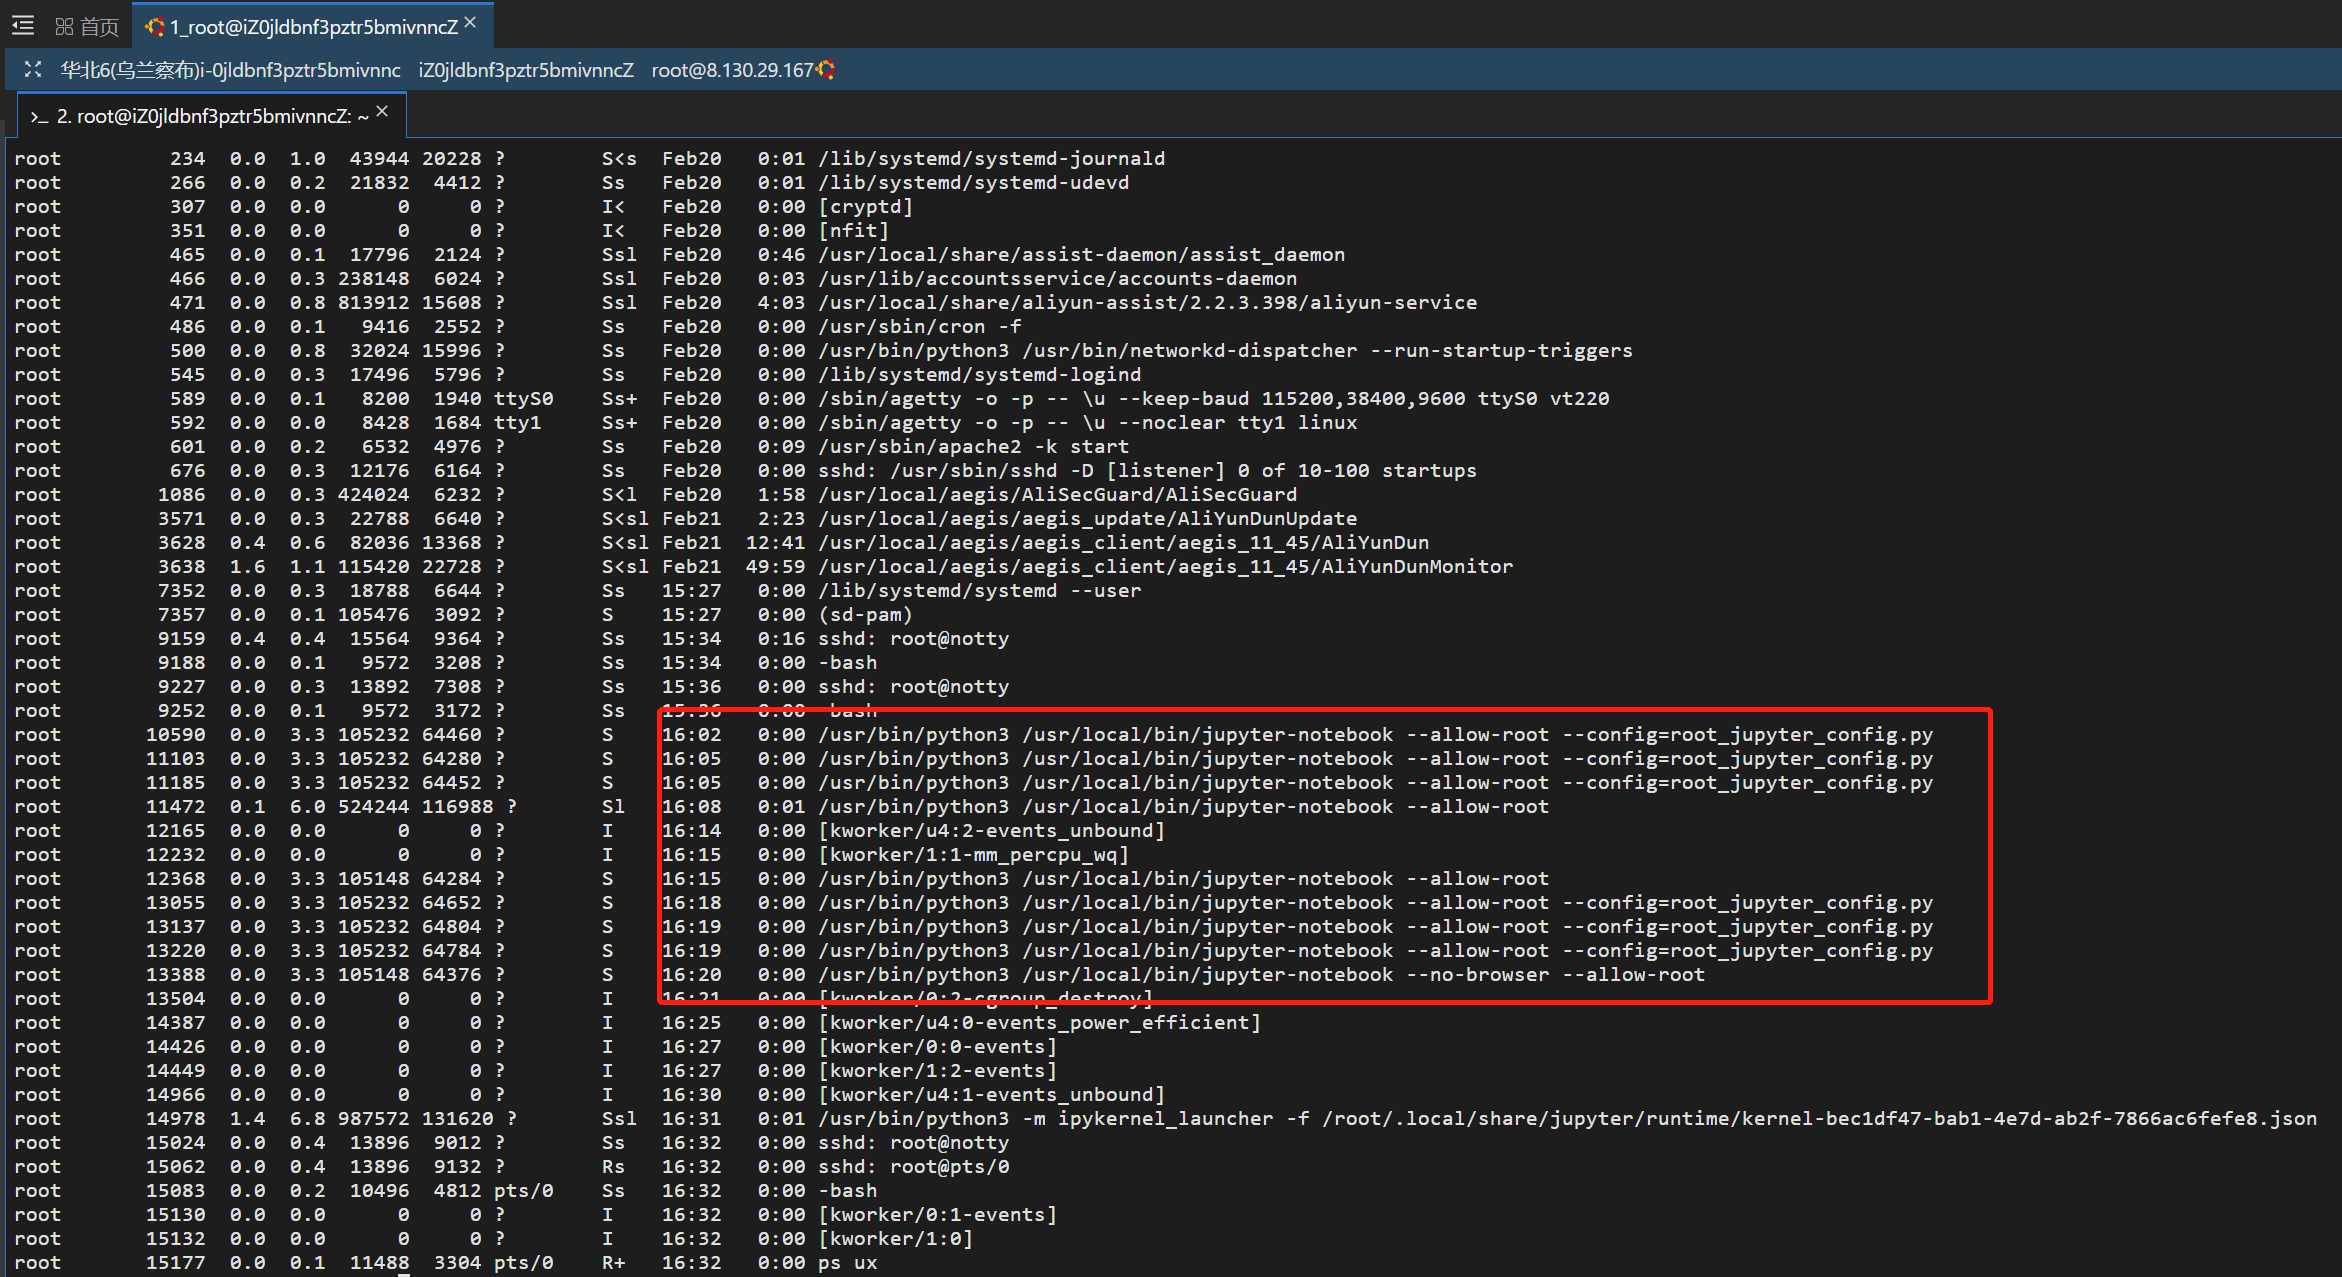
Task: Click the assist_daemon command path
Action: (x=1082, y=255)
